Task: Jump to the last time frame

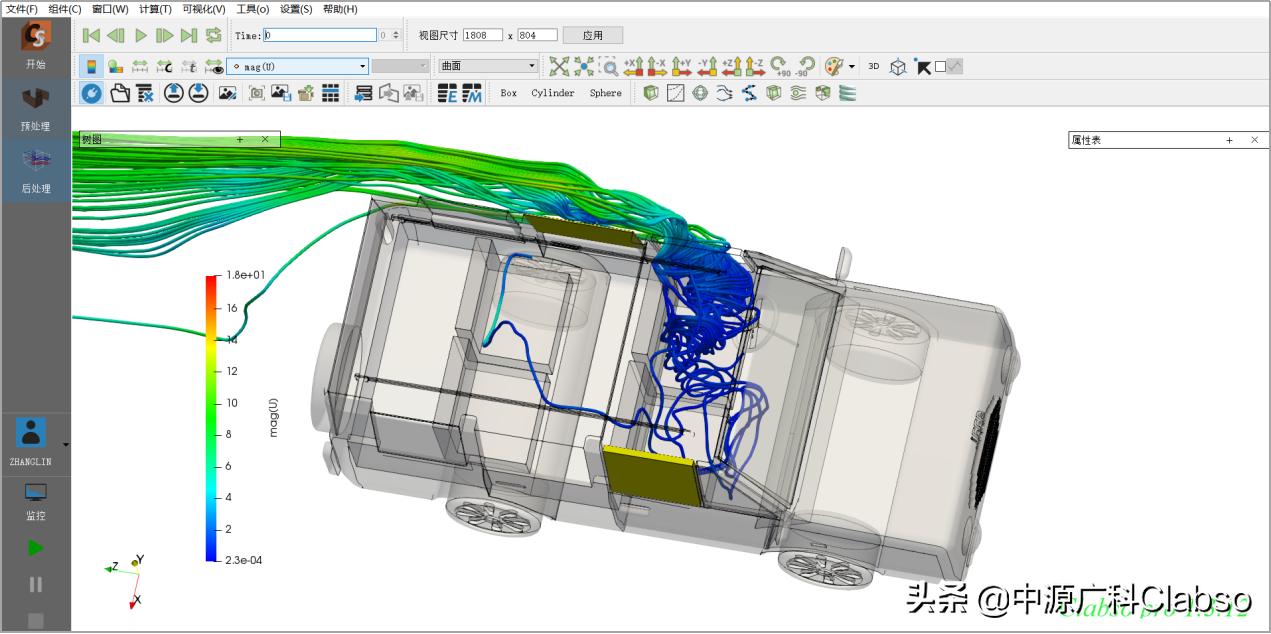Action: point(189,35)
